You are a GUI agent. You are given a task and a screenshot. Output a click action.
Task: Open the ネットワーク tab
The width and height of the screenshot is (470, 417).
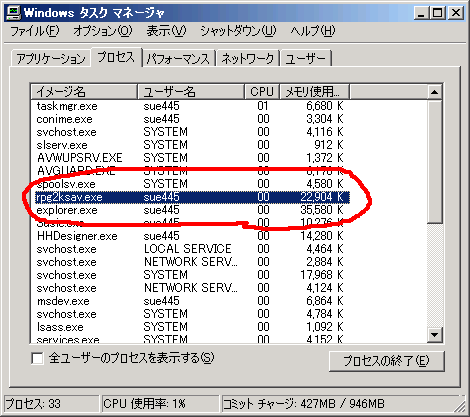248,59
